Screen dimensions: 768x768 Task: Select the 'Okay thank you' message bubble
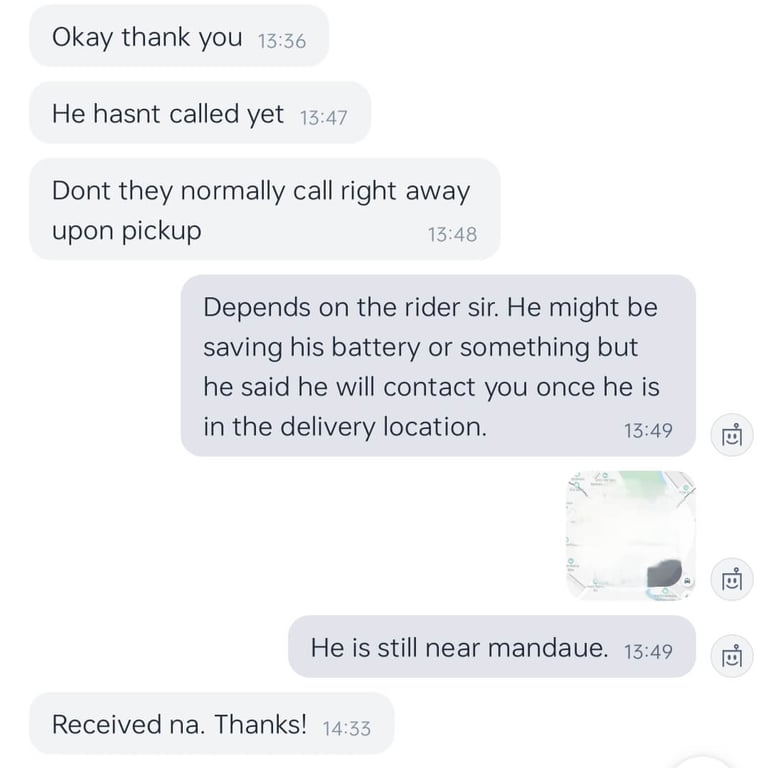[179, 36]
